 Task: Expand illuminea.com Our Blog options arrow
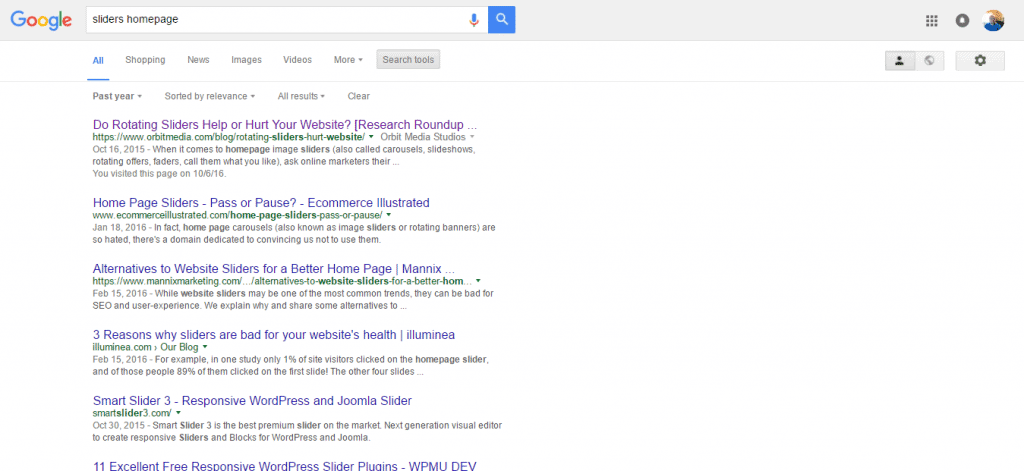click(x=204, y=347)
